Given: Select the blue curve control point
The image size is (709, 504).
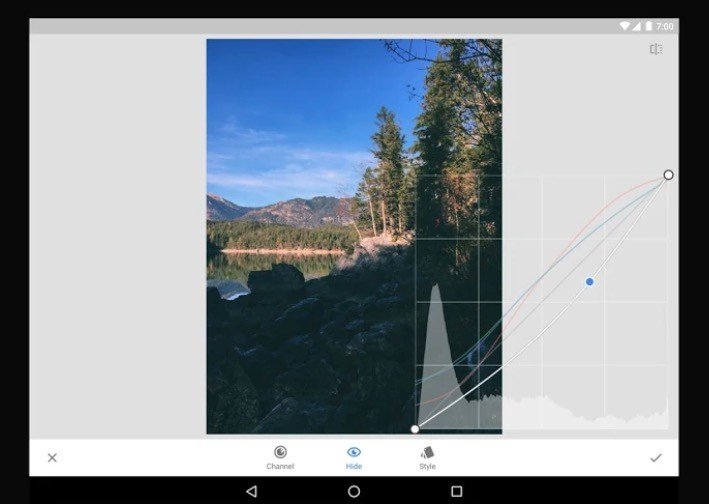Looking at the screenshot, I should 589,282.
